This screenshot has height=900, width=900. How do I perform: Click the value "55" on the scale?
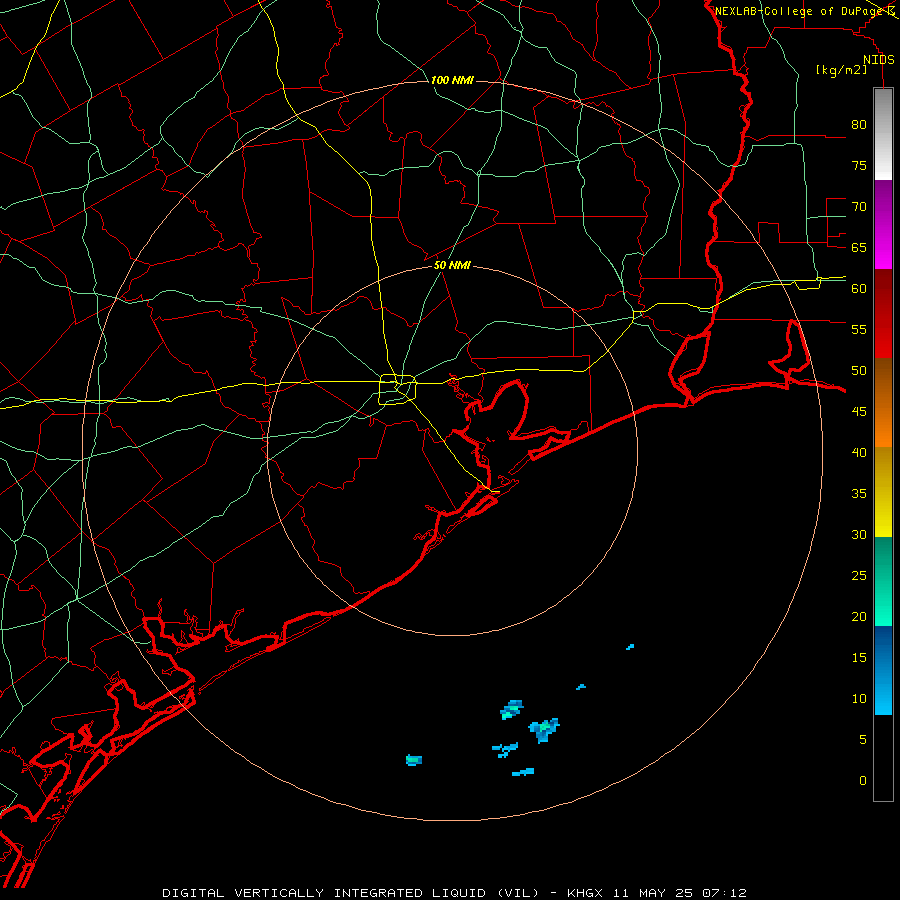(x=859, y=329)
